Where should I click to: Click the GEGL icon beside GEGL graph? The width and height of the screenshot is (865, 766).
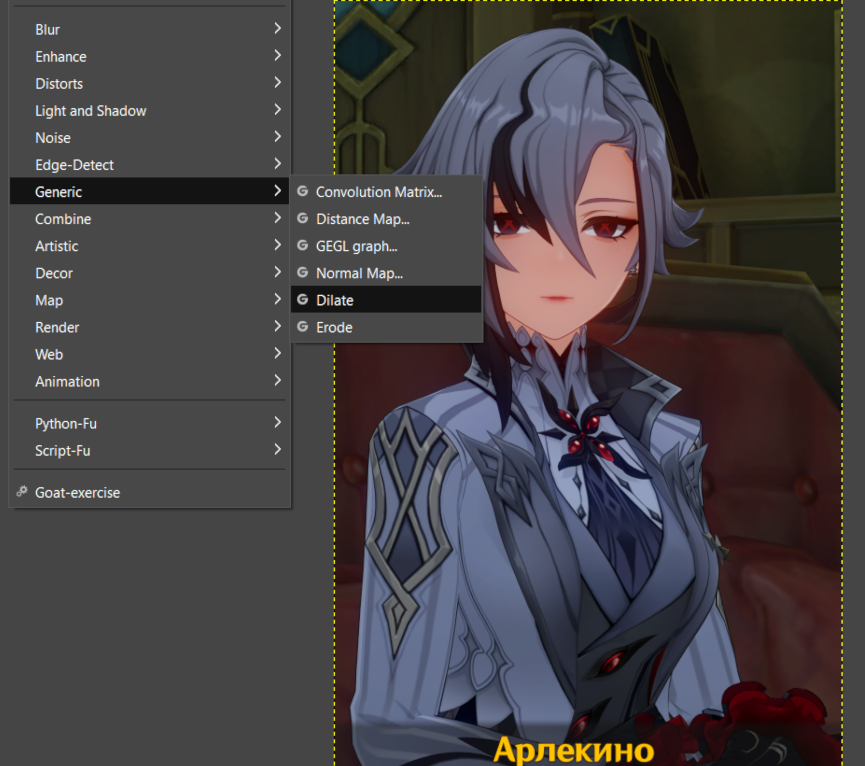point(302,245)
